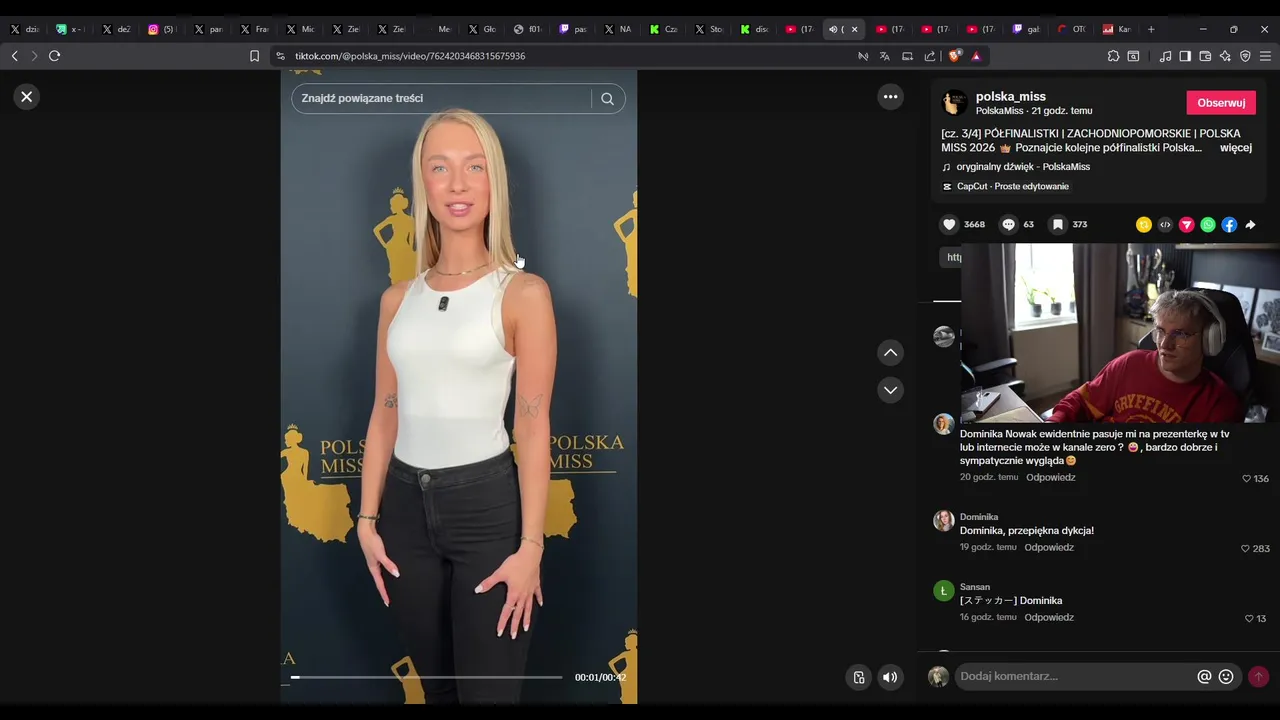Reload the page
1280x720 pixels.
[54, 56]
